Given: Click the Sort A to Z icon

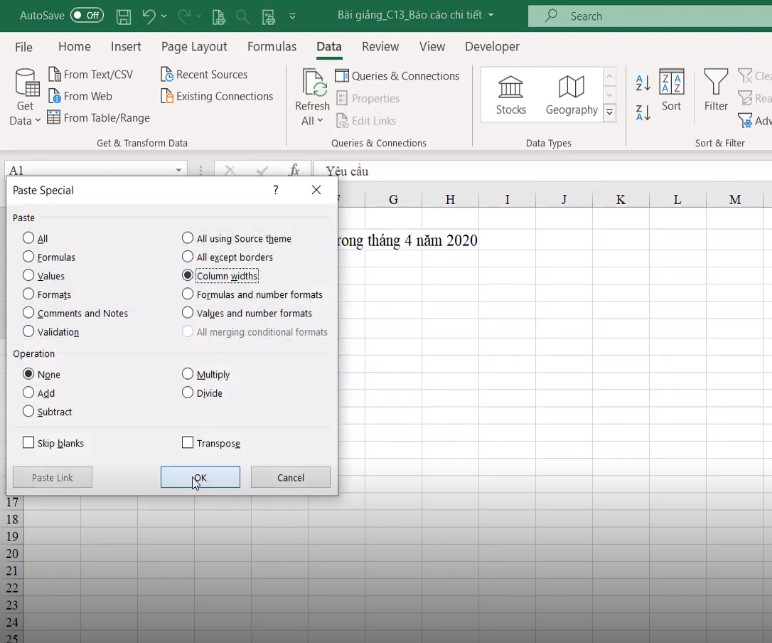Looking at the screenshot, I should pyautogui.click(x=643, y=83).
